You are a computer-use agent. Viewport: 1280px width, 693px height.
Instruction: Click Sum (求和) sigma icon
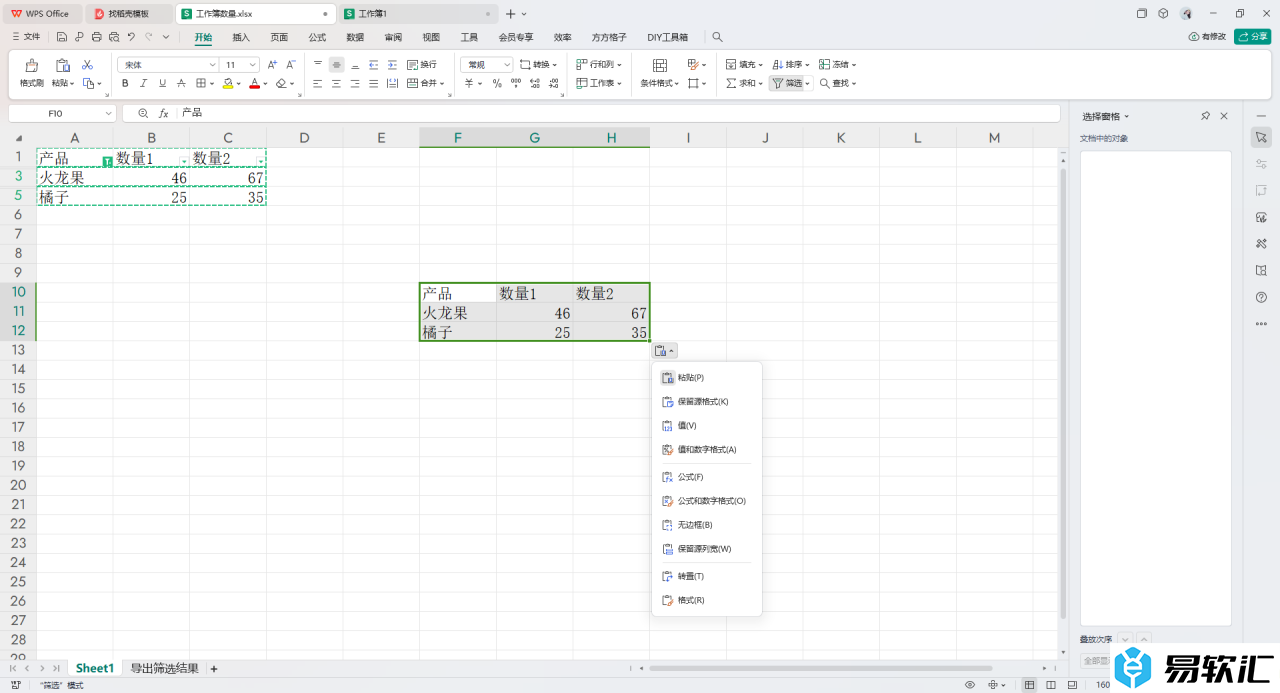click(x=731, y=84)
